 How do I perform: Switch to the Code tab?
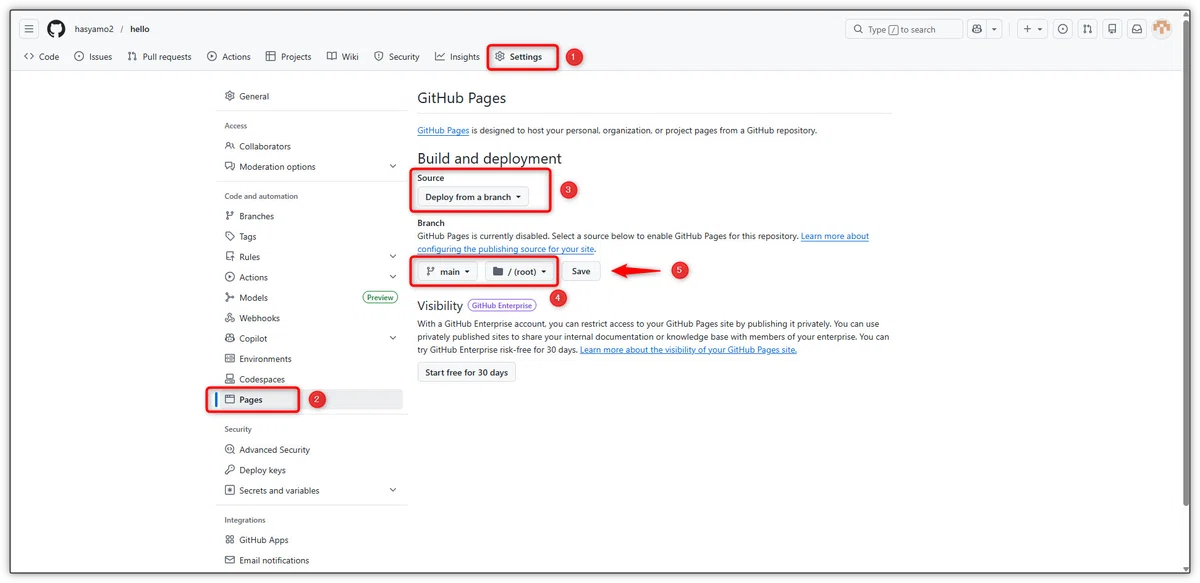point(42,57)
